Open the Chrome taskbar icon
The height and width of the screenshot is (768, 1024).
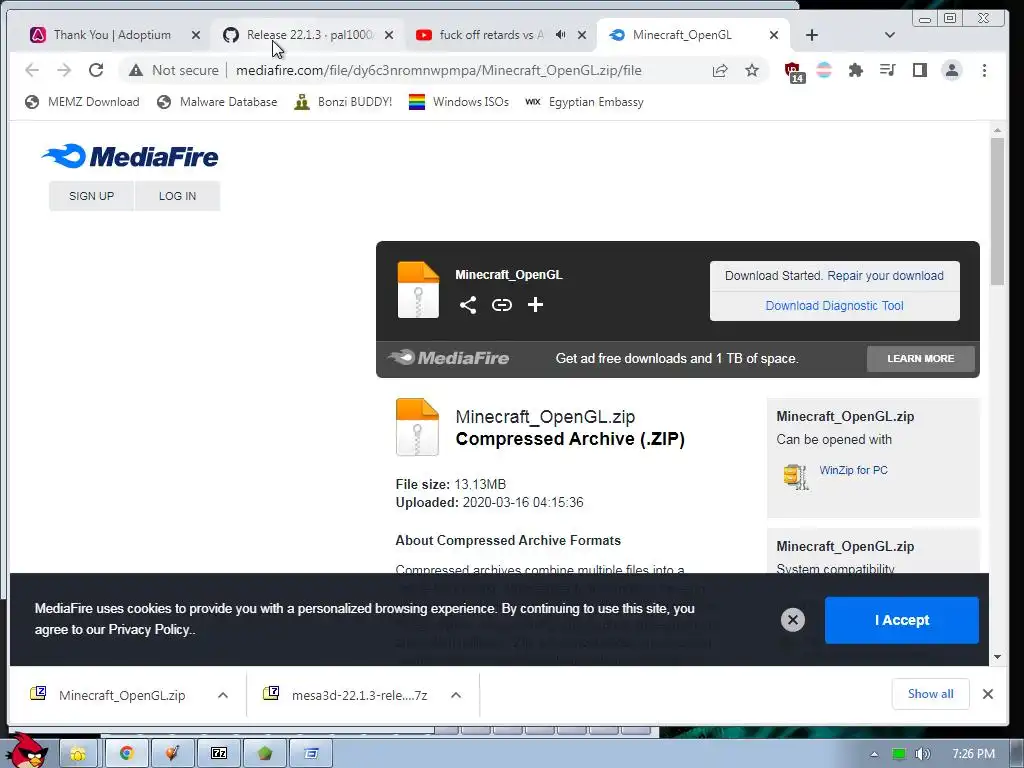point(127,753)
